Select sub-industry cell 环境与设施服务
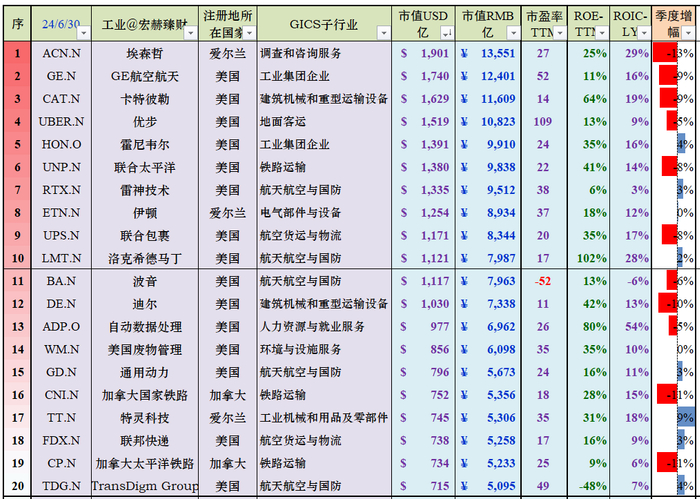This screenshot has height=499, width=700. click(x=325, y=349)
